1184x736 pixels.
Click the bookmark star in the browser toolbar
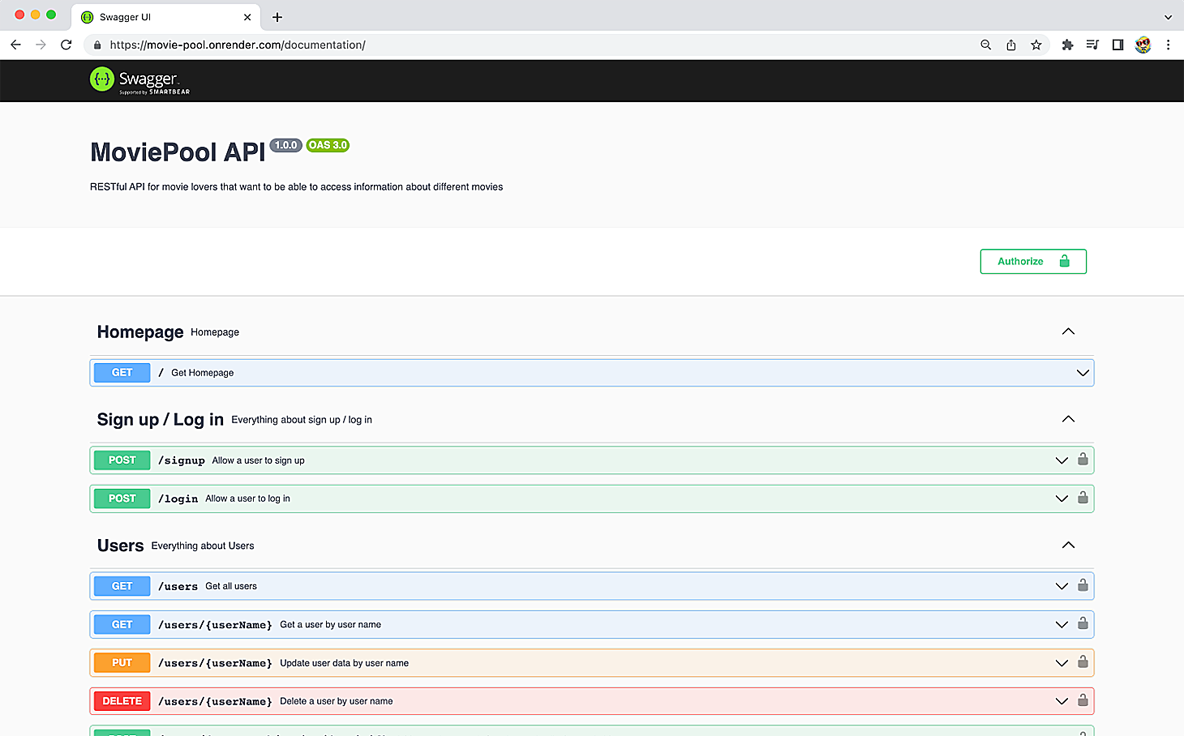tap(1036, 45)
